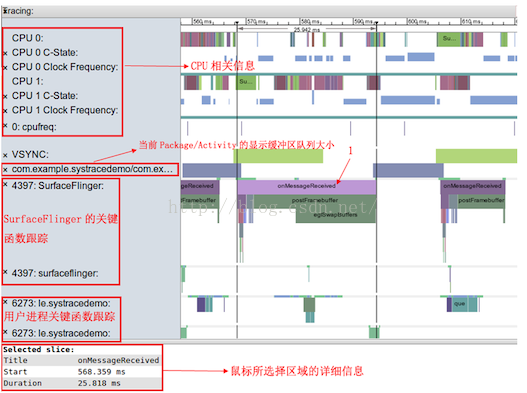Click the 25.818 ms duration value
Screen dimensions: 527x393
pos(99,383)
